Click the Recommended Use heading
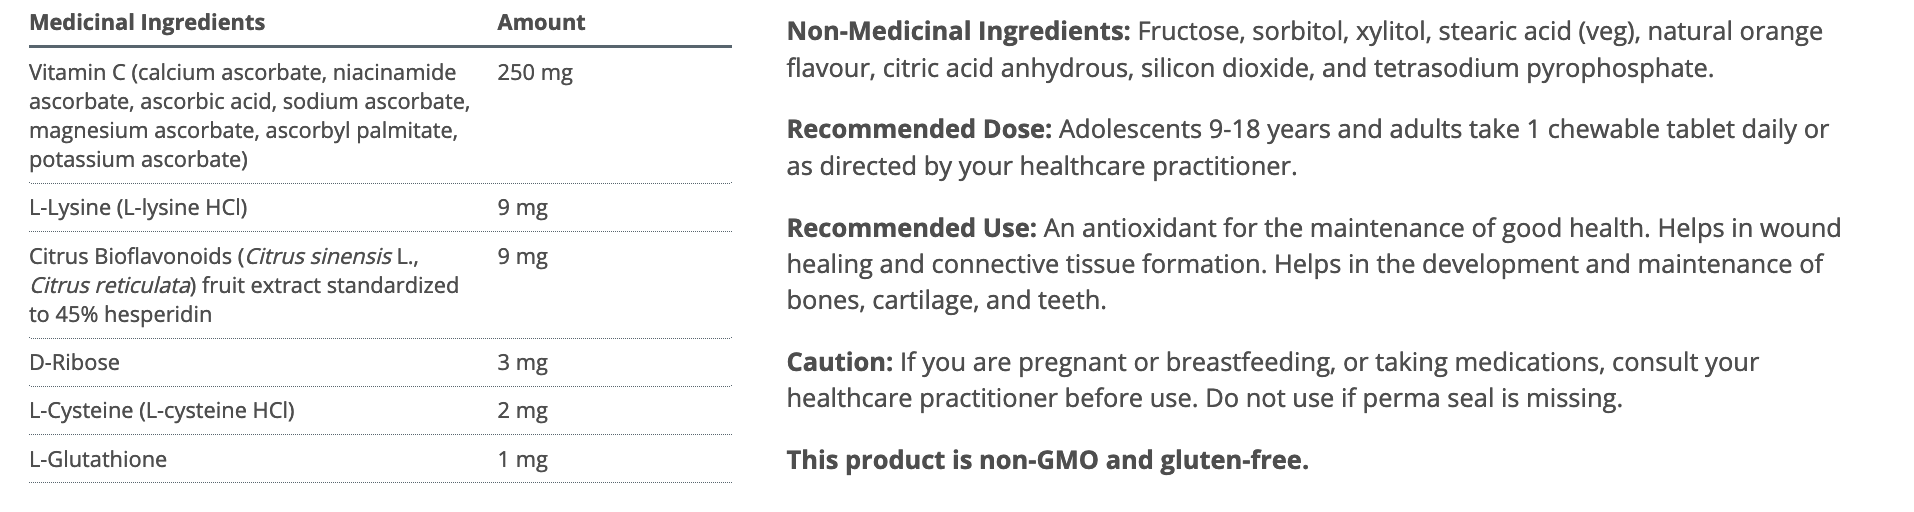 [x=911, y=228]
